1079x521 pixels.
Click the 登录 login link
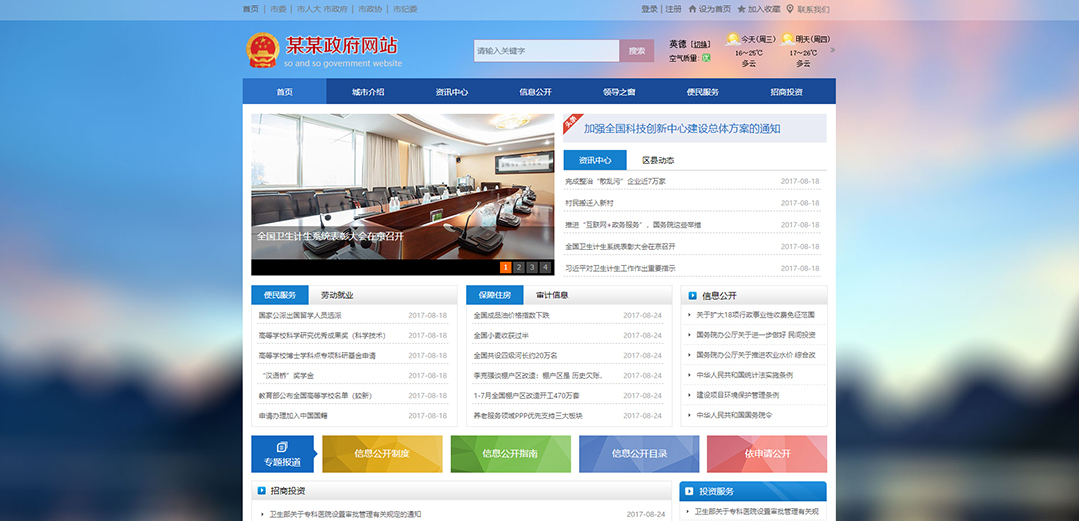pyautogui.click(x=649, y=9)
